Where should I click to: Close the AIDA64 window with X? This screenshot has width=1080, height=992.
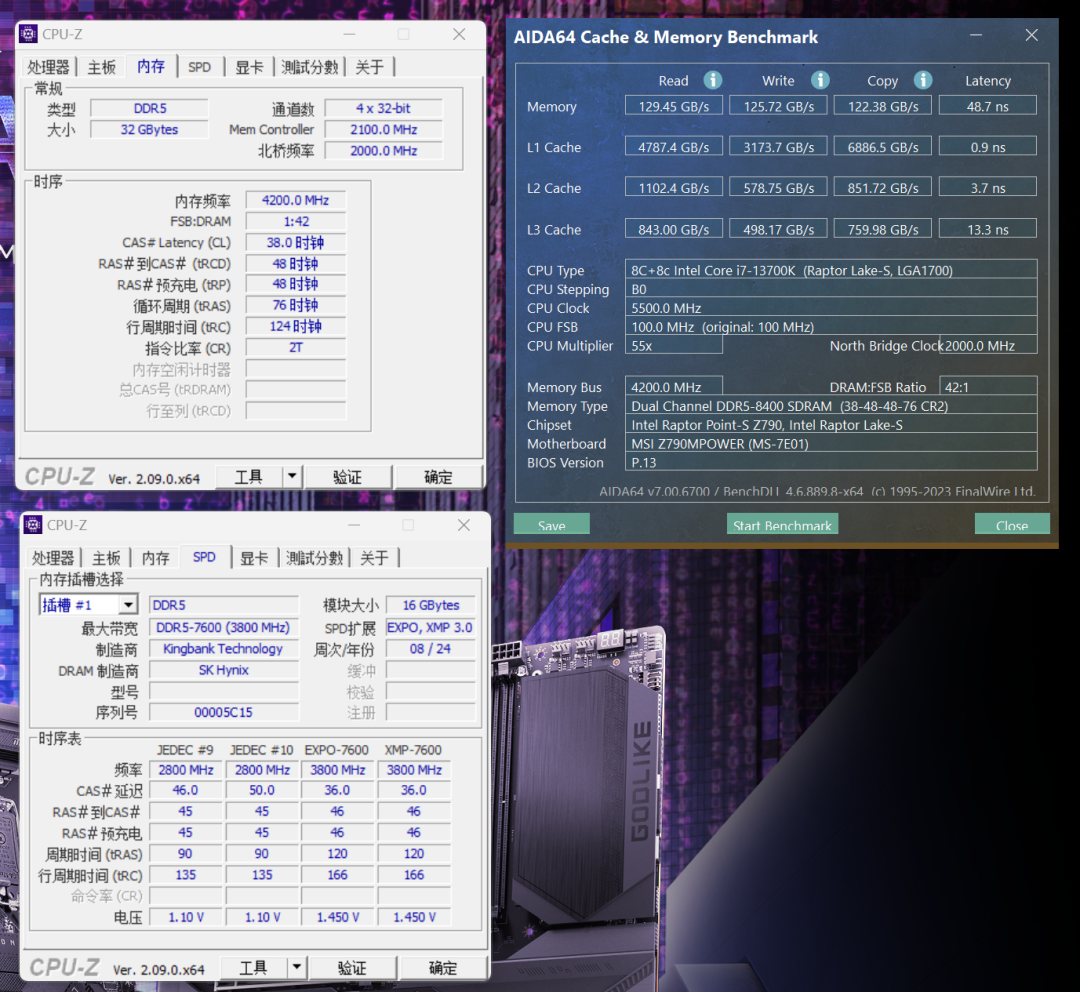(x=1031, y=35)
